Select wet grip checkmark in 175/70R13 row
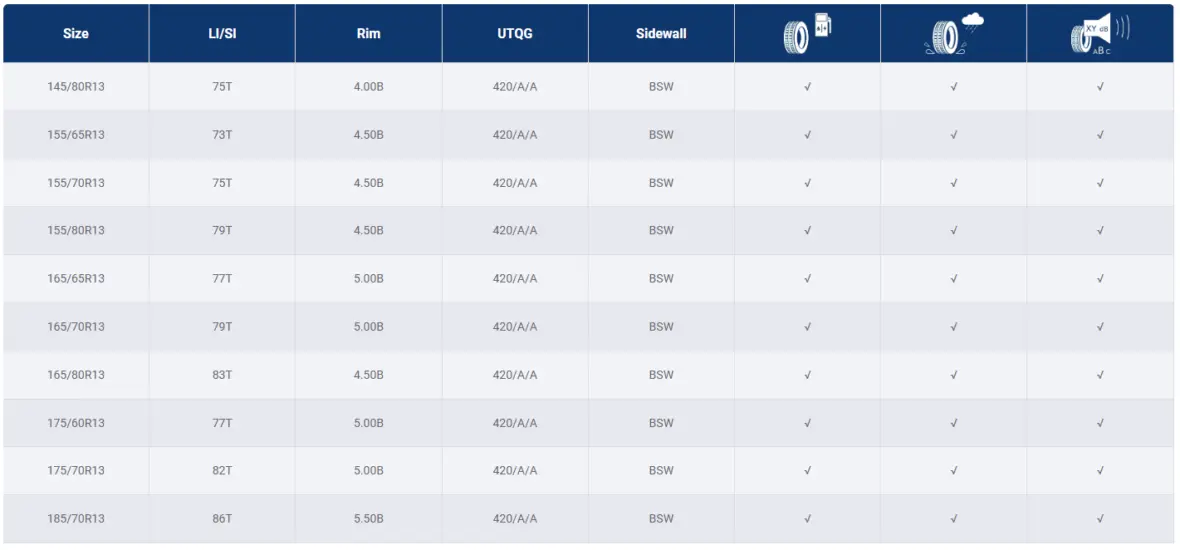 (x=954, y=471)
